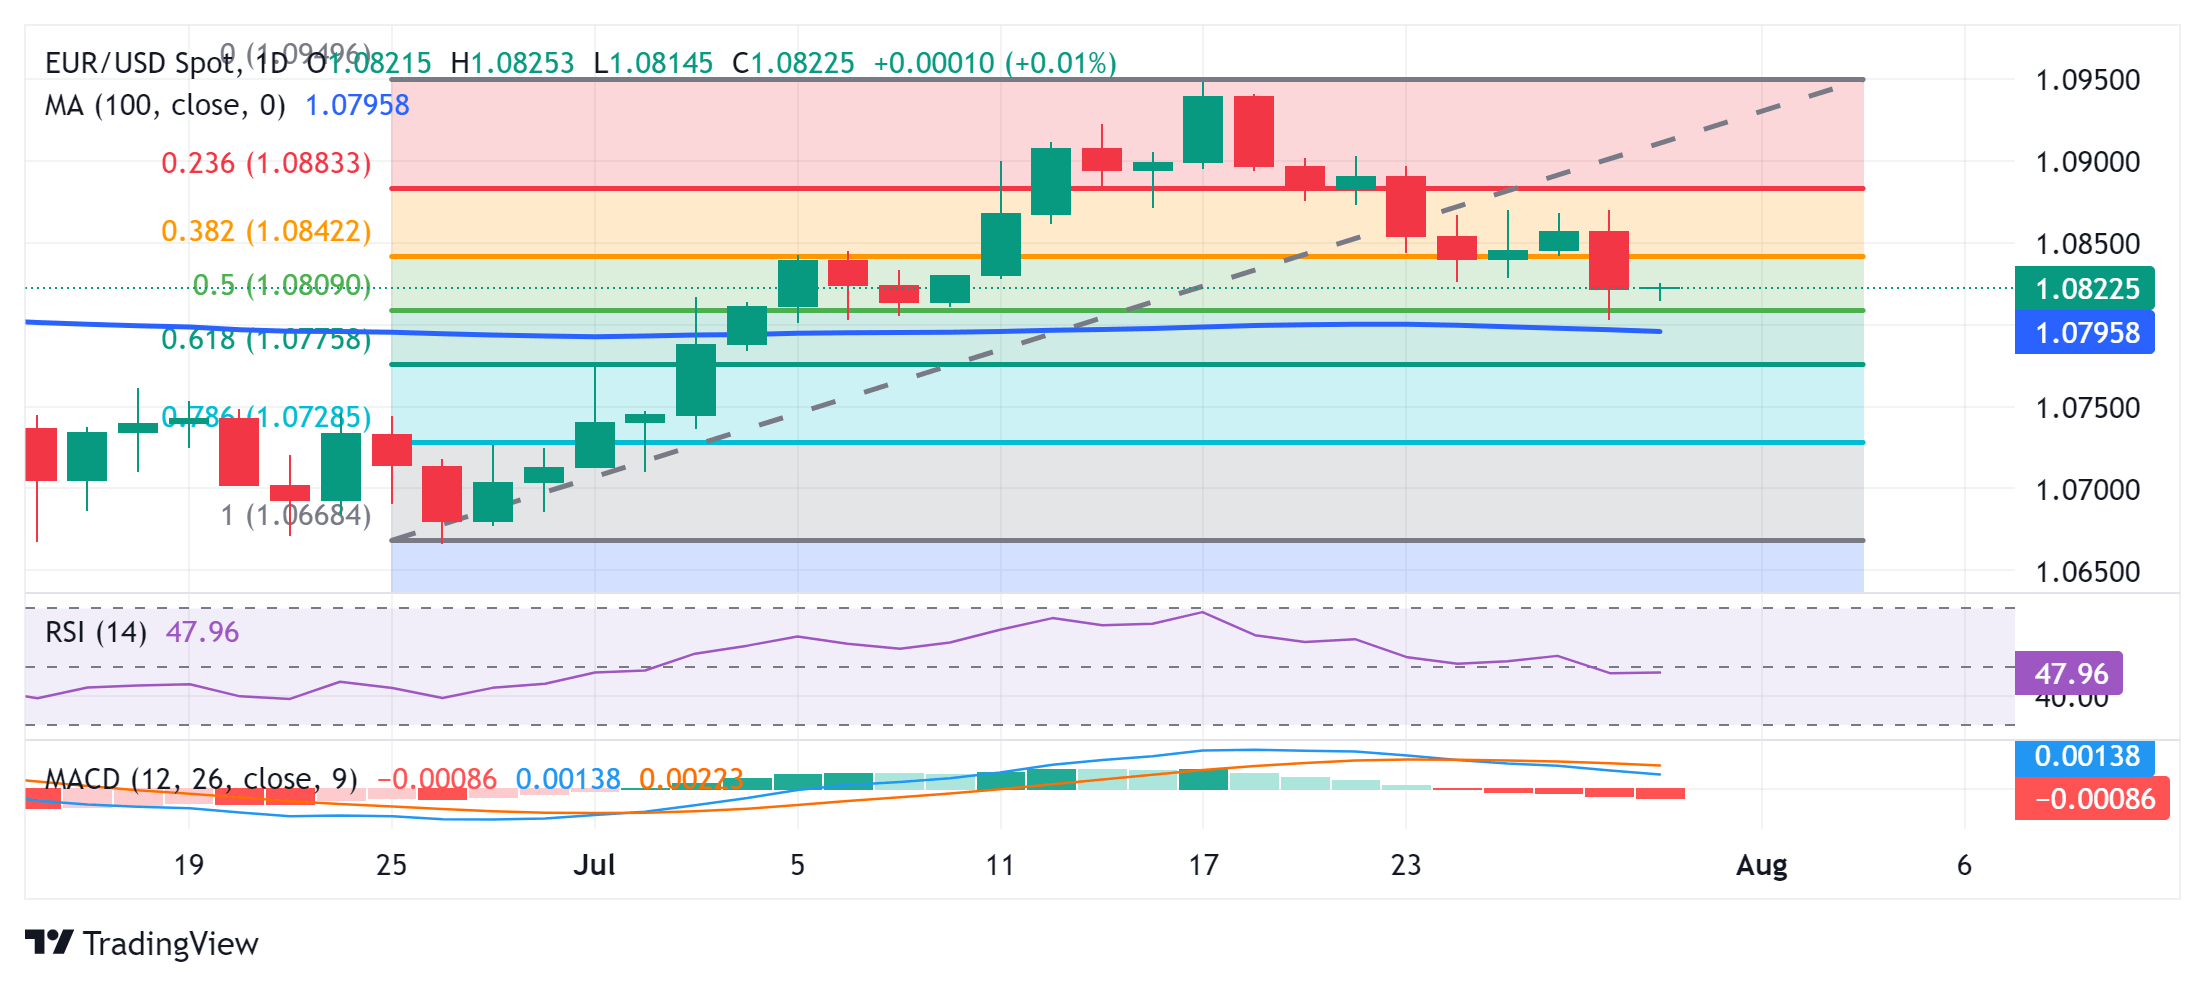The image size is (2205, 987).
Task: Click the 25 date label on time axis
Action: 391,865
